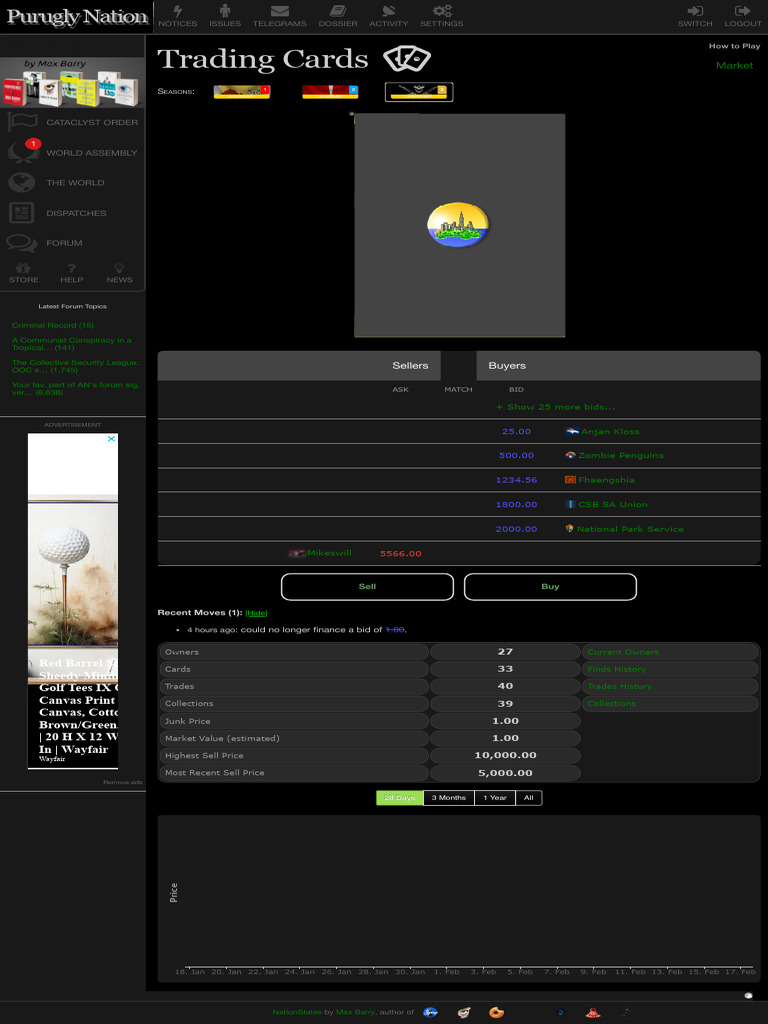Open the Collections link on the right
The image size is (768, 1024).
click(611, 703)
